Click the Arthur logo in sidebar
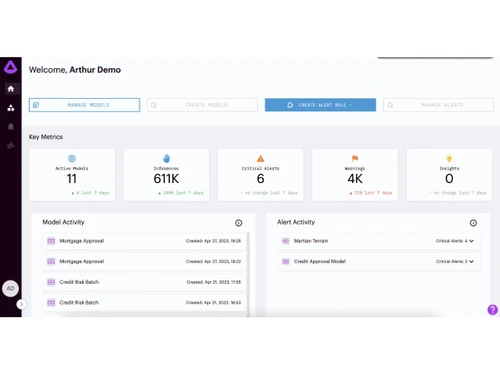Viewport: 500px width, 375px height. pos(11,67)
